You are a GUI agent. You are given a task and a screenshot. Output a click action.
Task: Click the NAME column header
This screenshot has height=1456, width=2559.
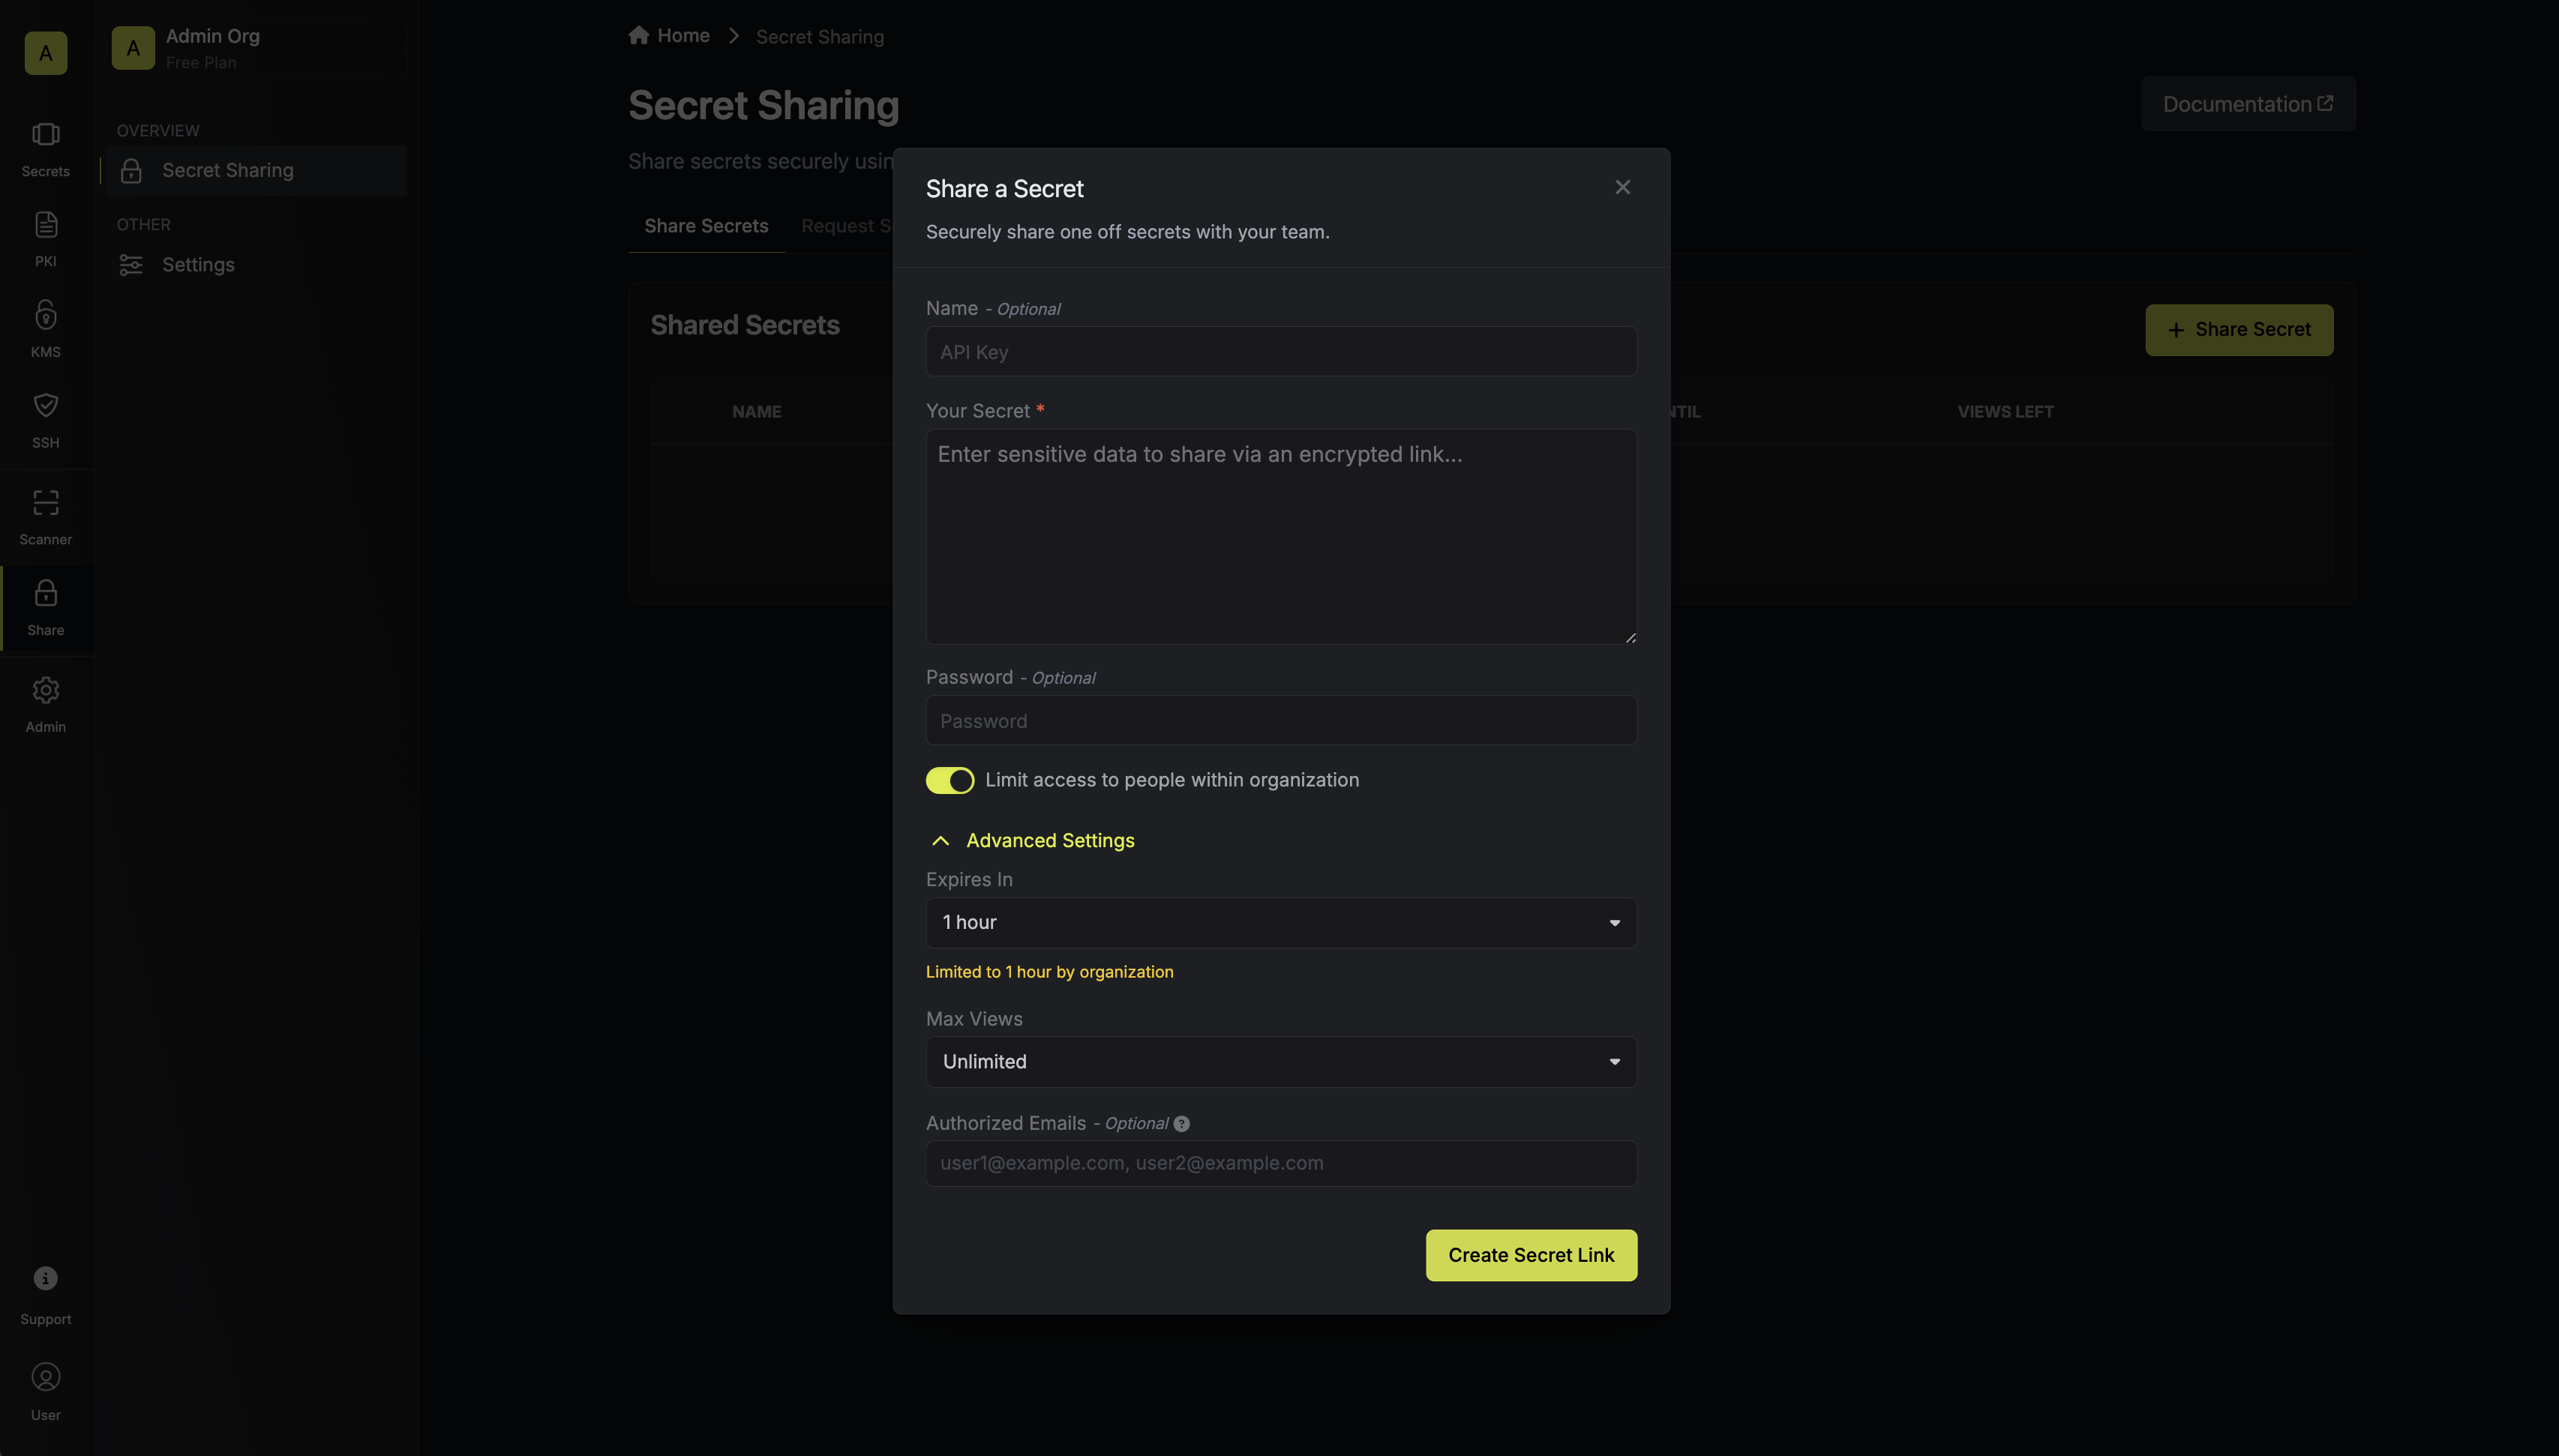coord(756,412)
